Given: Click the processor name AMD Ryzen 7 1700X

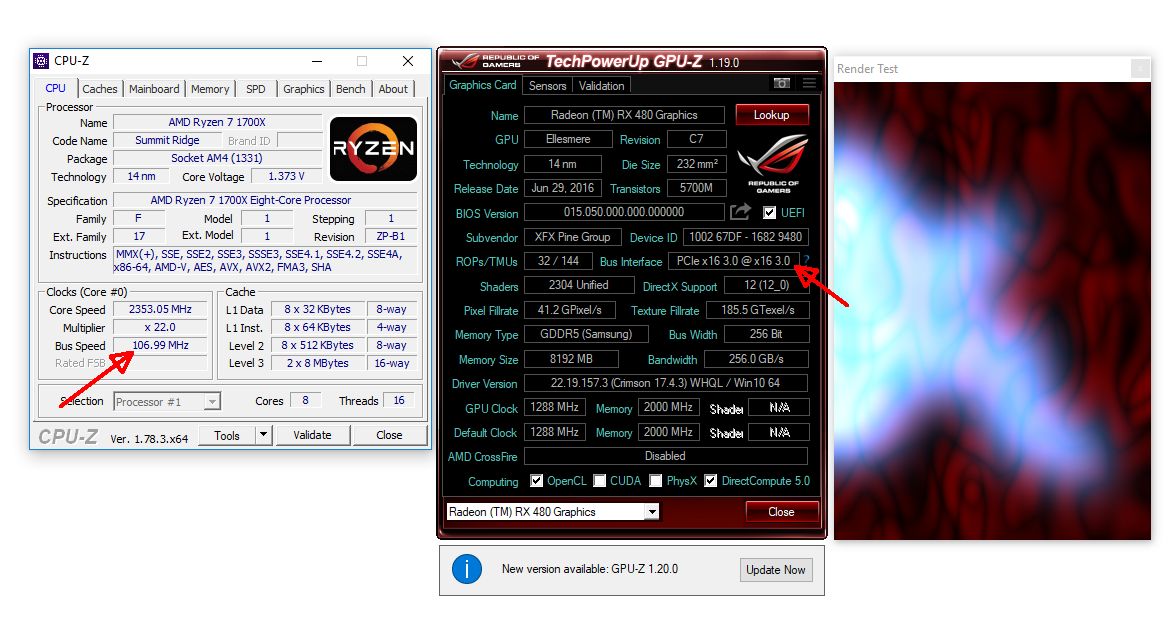Looking at the screenshot, I should [218, 122].
